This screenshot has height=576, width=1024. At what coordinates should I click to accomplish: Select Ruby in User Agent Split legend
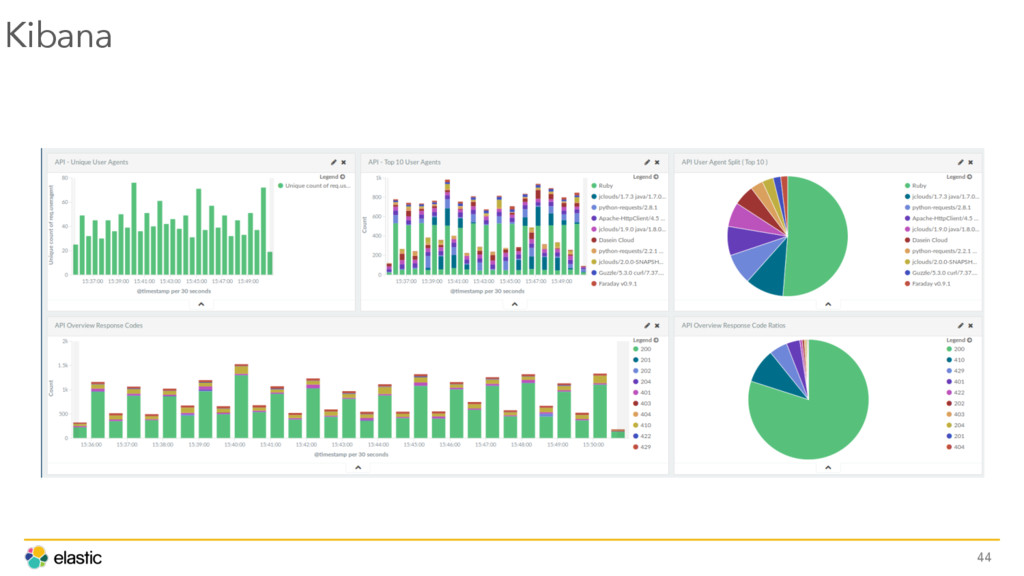click(916, 186)
